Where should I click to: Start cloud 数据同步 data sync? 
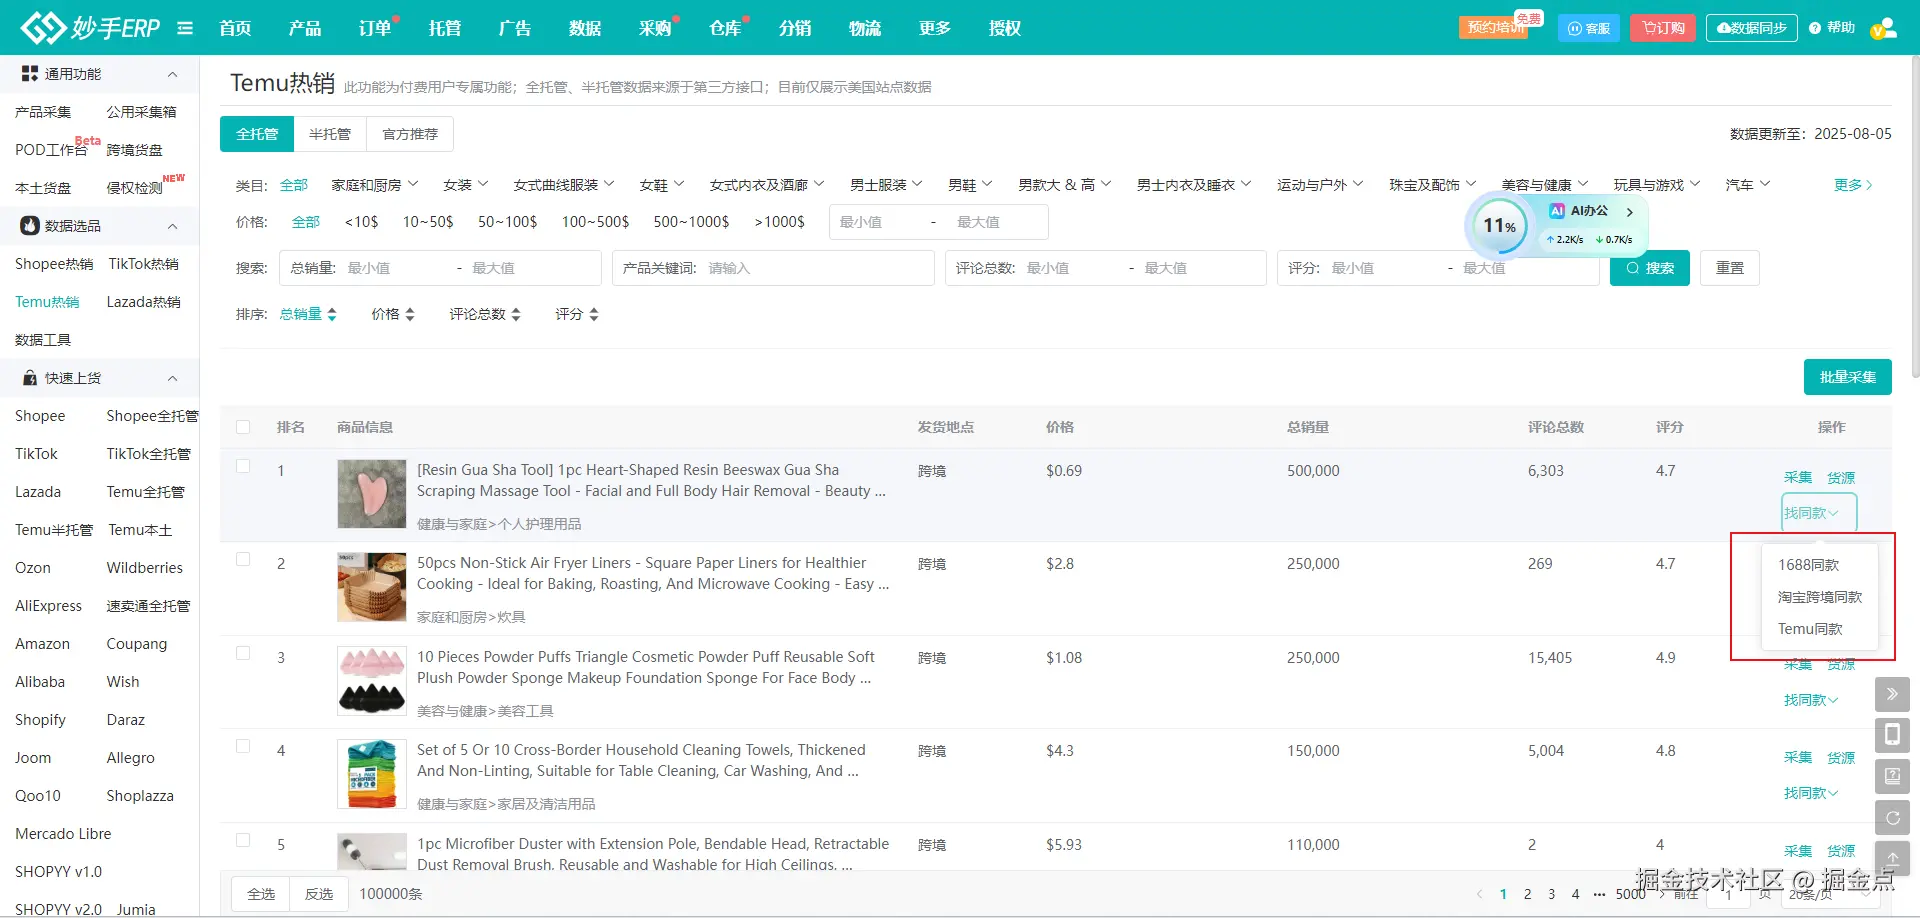1752,28
